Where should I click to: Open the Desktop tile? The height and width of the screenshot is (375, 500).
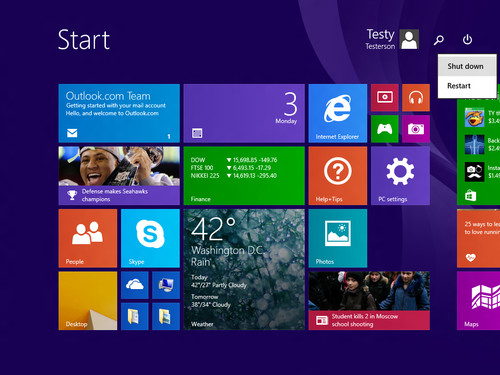pos(88,301)
